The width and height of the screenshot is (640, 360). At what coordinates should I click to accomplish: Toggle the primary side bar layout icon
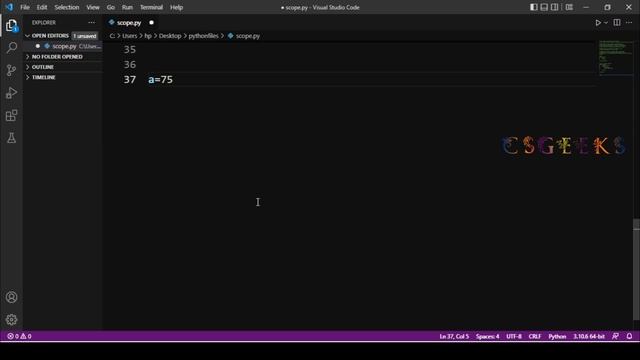tap(533, 7)
